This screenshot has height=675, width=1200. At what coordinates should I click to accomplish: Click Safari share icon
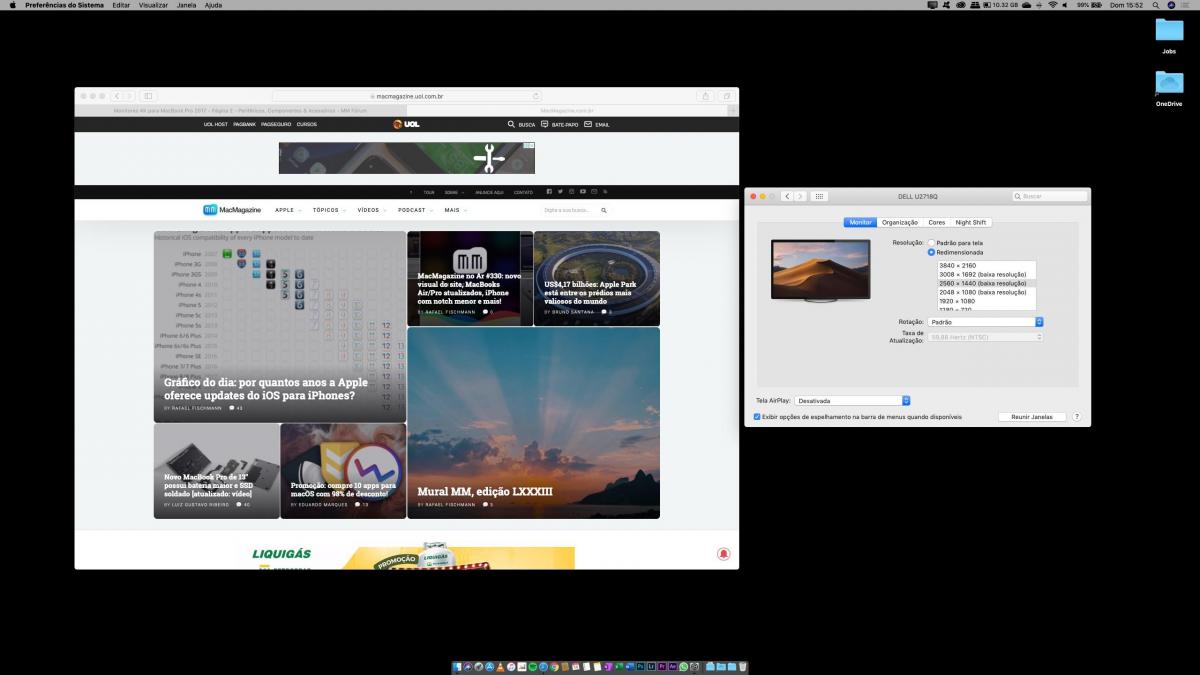[706, 96]
